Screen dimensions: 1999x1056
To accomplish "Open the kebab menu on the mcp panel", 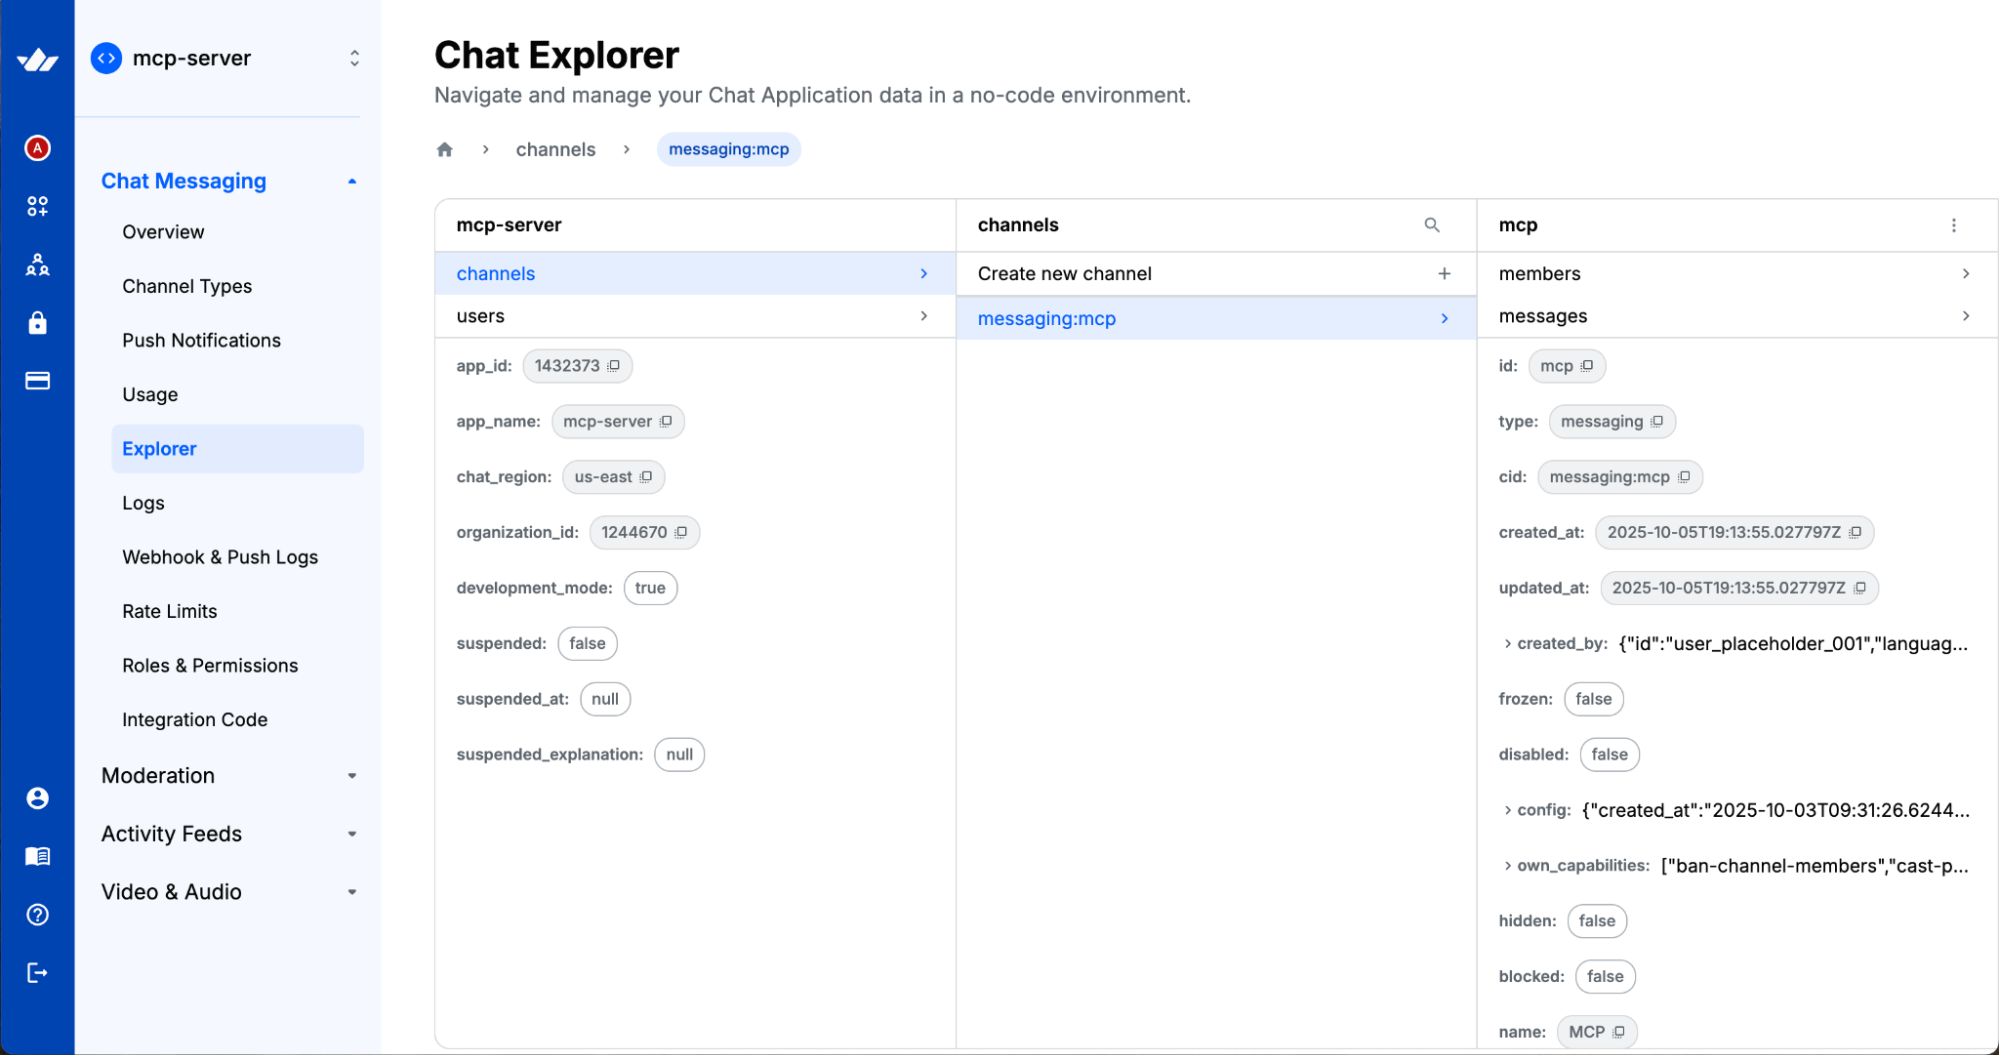I will click(1954, 225).
